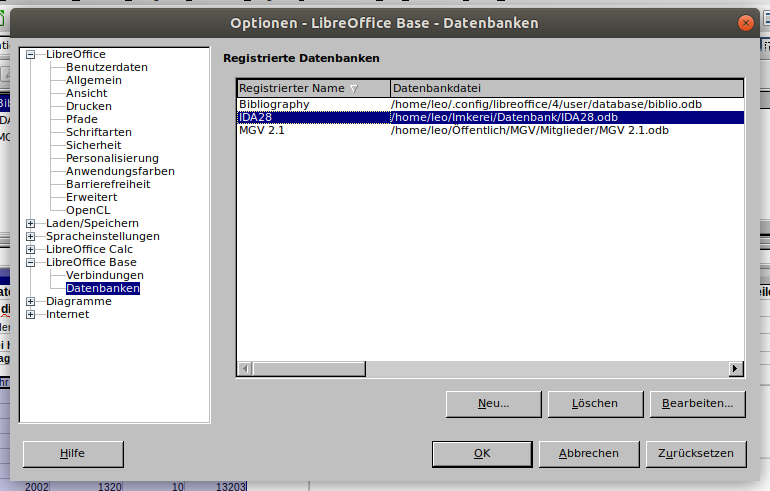Screen dimensions: 770x491
Task: Open the Ansicht options
Action: pos(86,93)
